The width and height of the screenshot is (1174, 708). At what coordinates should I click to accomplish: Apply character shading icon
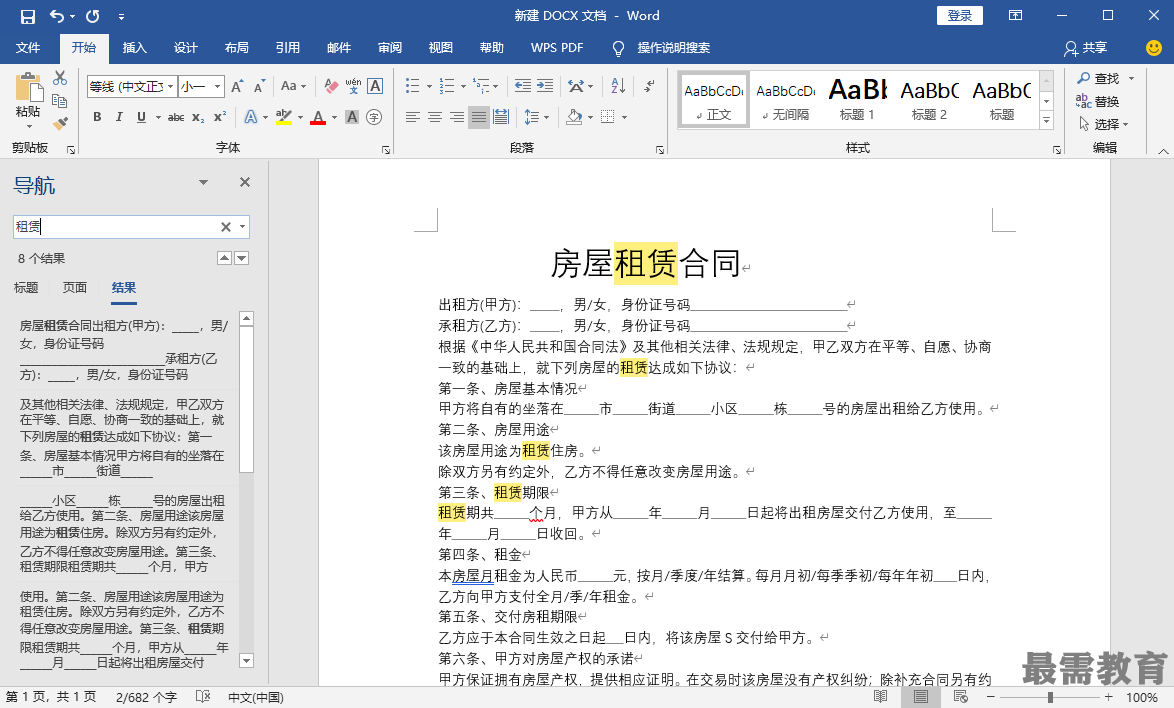click(x=352, y=118)
